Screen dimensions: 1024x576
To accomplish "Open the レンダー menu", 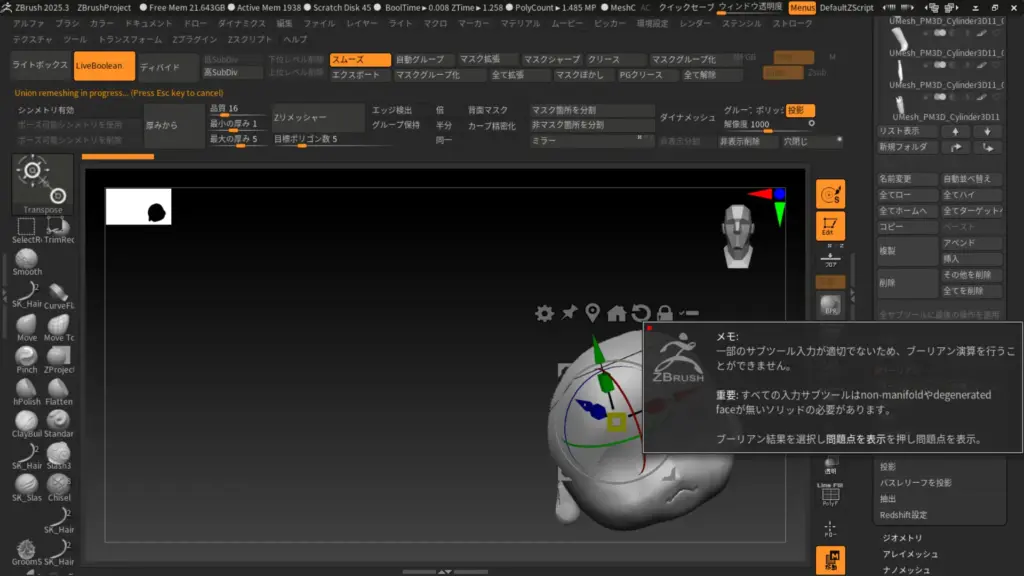I will pos(695,23).
